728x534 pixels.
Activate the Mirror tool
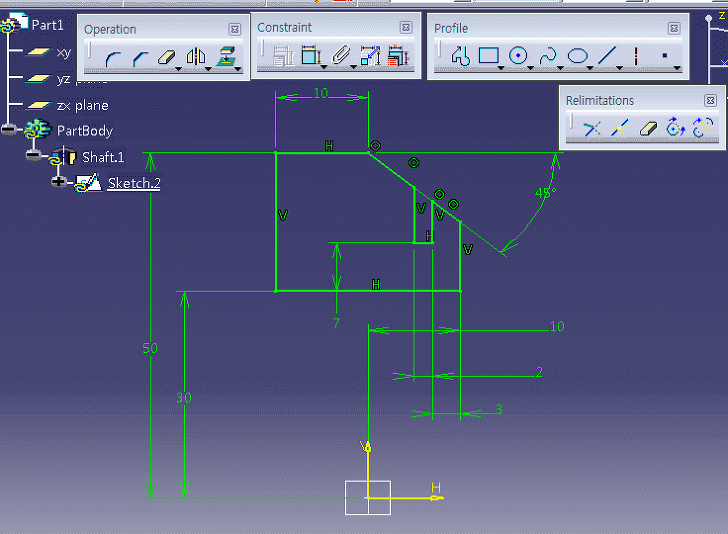(x=196, y=57)
